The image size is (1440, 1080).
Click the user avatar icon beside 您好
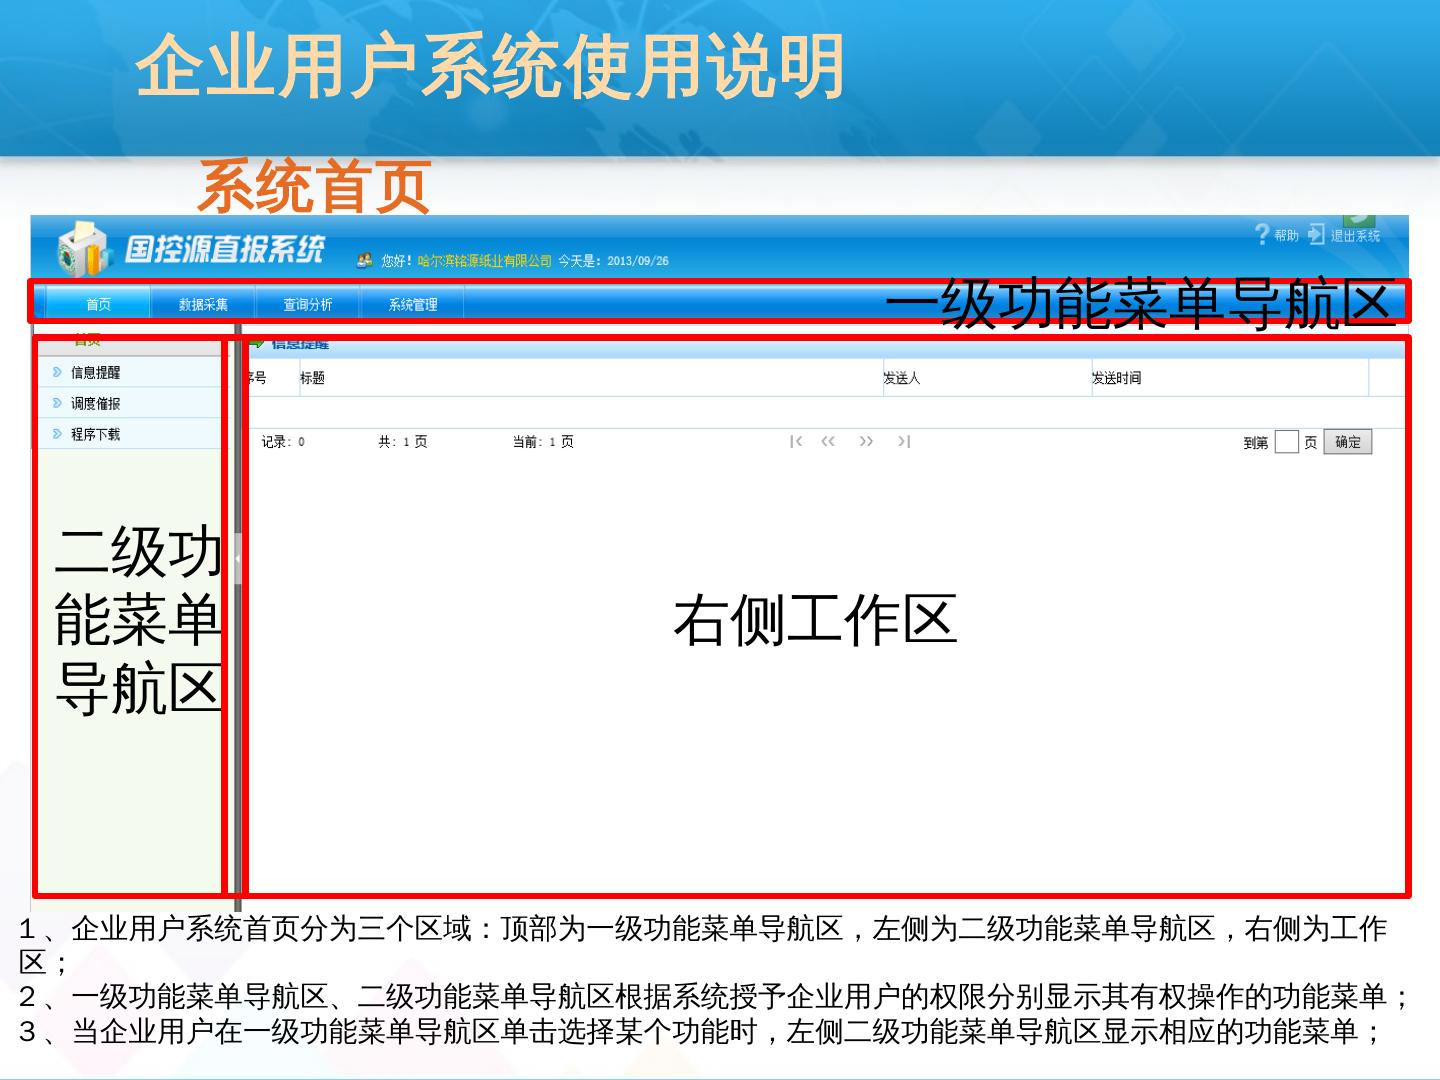(x=365, y=261)
